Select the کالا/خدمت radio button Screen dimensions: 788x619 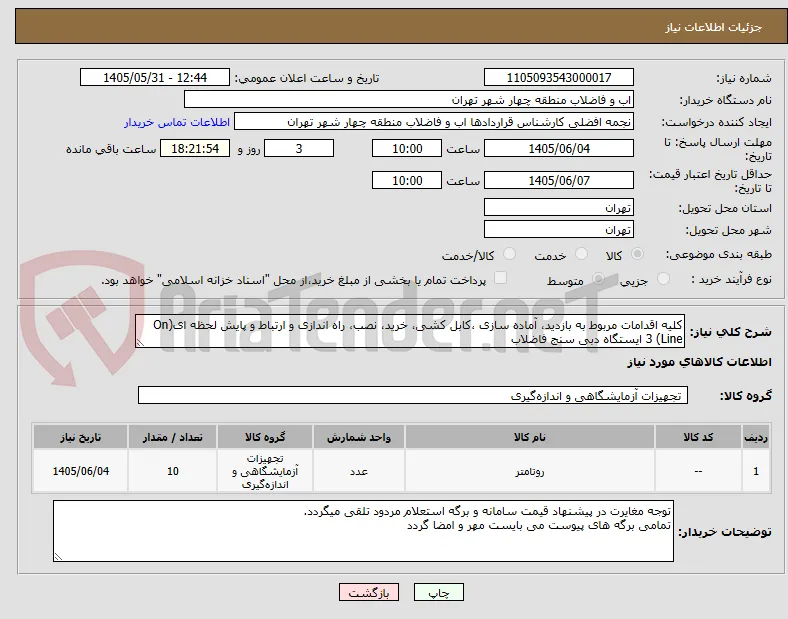[x=510, y=254]
